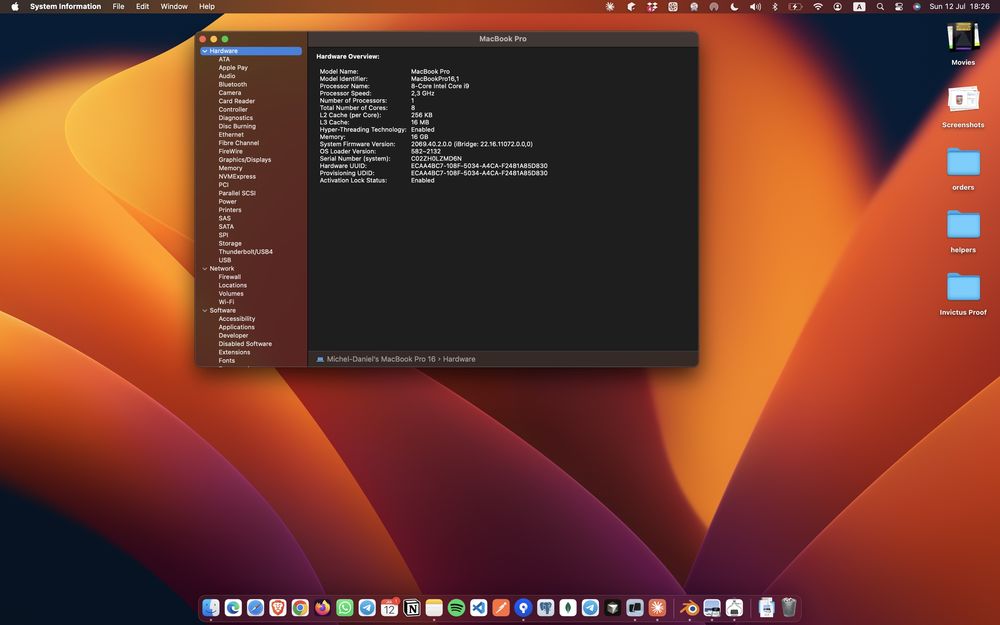The image size is (1000, 625).
Task: Click the Bluetooth icon in menu bar
Action: tap(775, 6)
